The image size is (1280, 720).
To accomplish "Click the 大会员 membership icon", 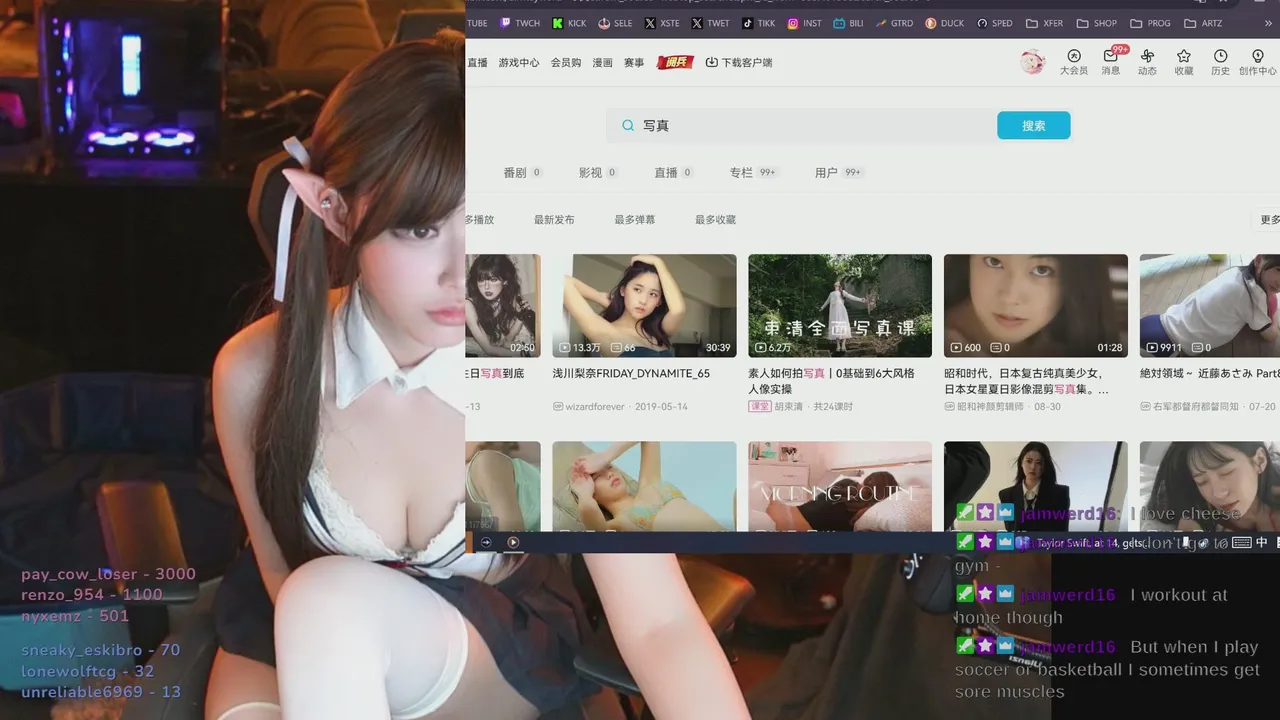I will tap(1074, 62).
